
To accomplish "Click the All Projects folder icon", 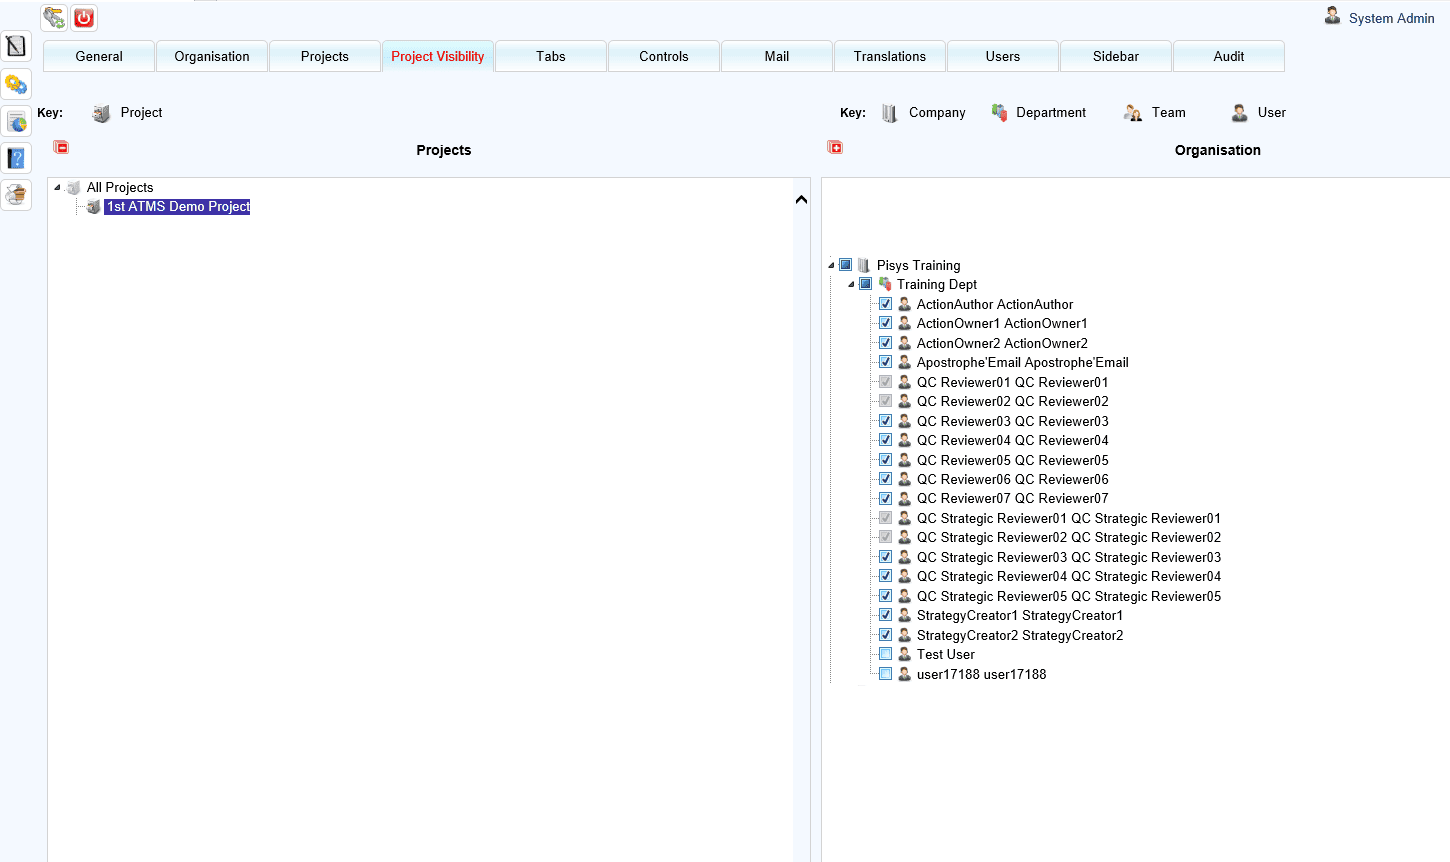I will point(74,187).
